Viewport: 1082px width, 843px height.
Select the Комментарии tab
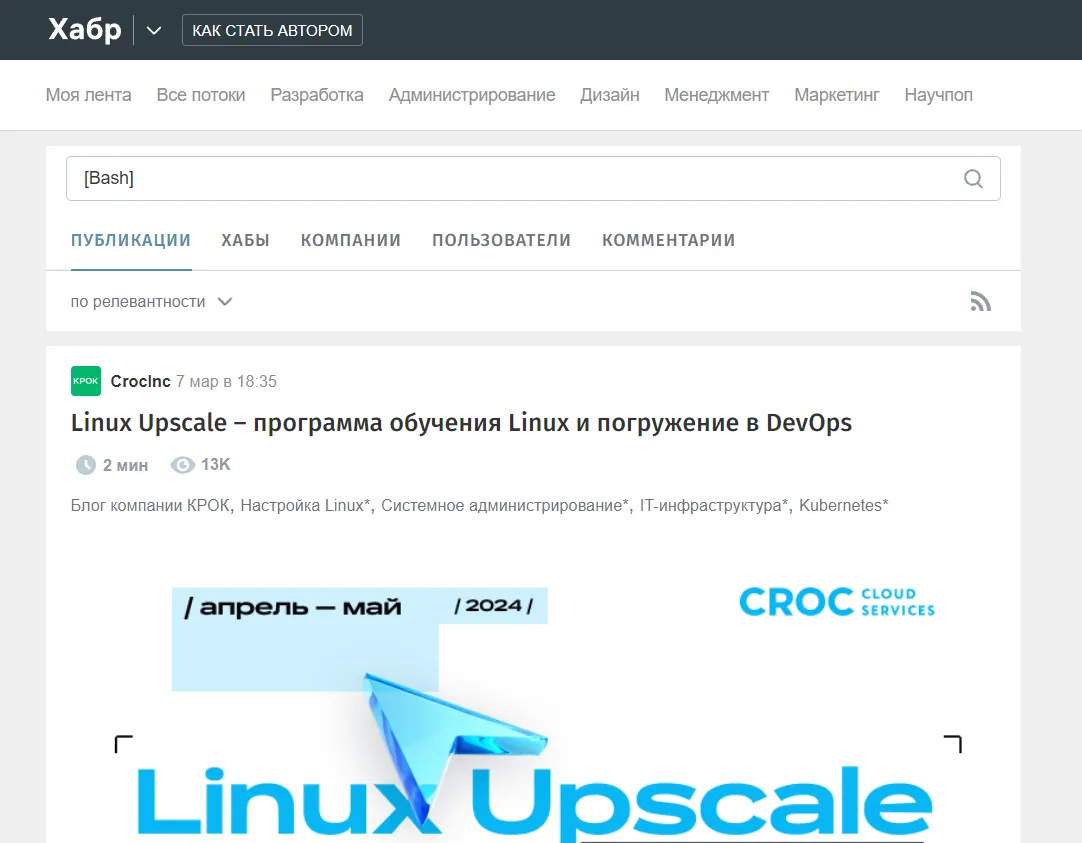668,240
